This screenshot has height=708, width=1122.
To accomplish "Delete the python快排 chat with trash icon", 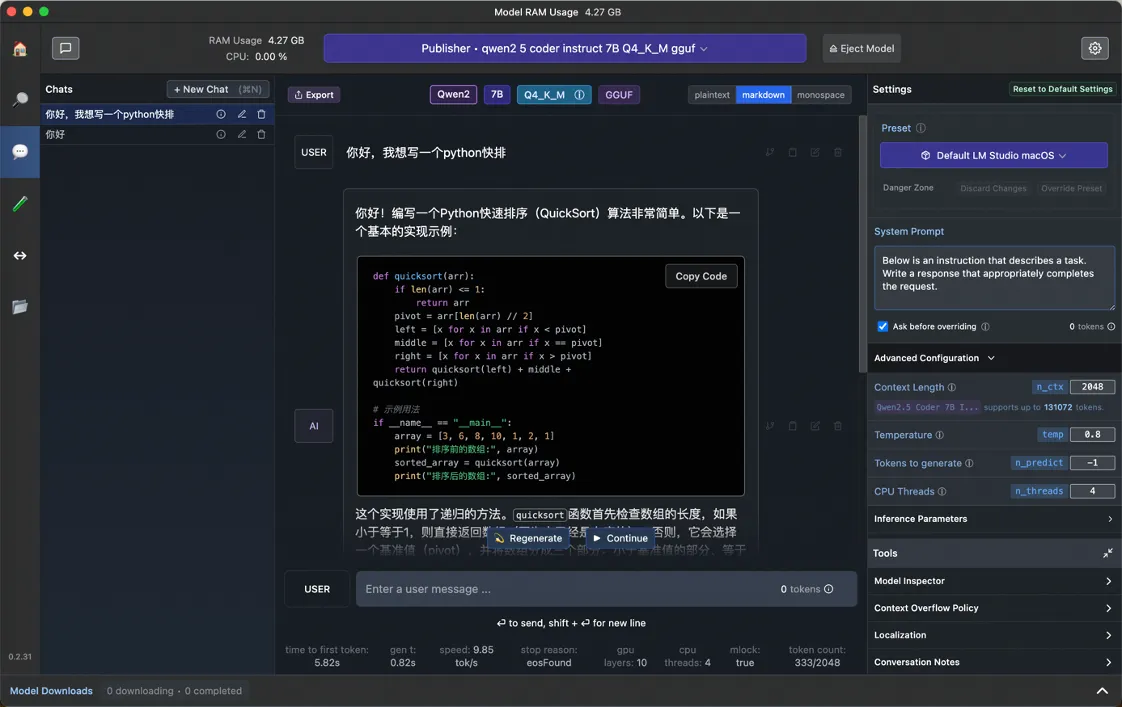I will coord(261,115).
